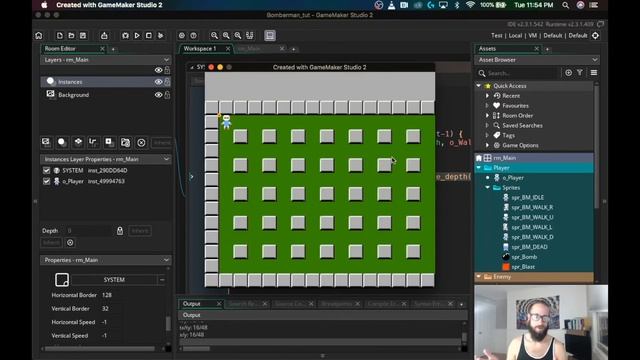Create a new project from toolbar

pos(60,36)
